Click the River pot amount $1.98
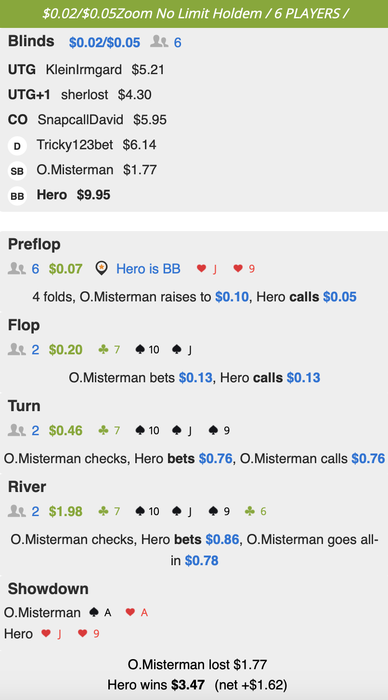 tap(66, 511)
